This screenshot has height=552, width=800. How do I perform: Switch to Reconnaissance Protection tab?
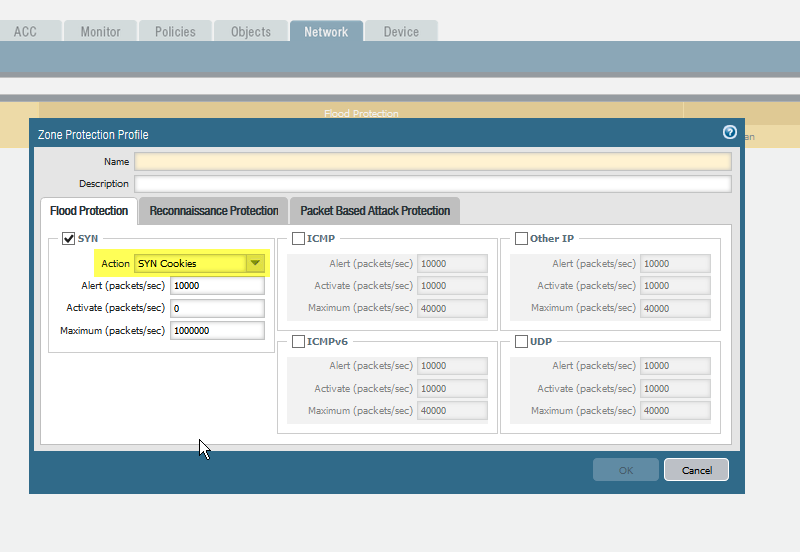[x=213, y=211]
